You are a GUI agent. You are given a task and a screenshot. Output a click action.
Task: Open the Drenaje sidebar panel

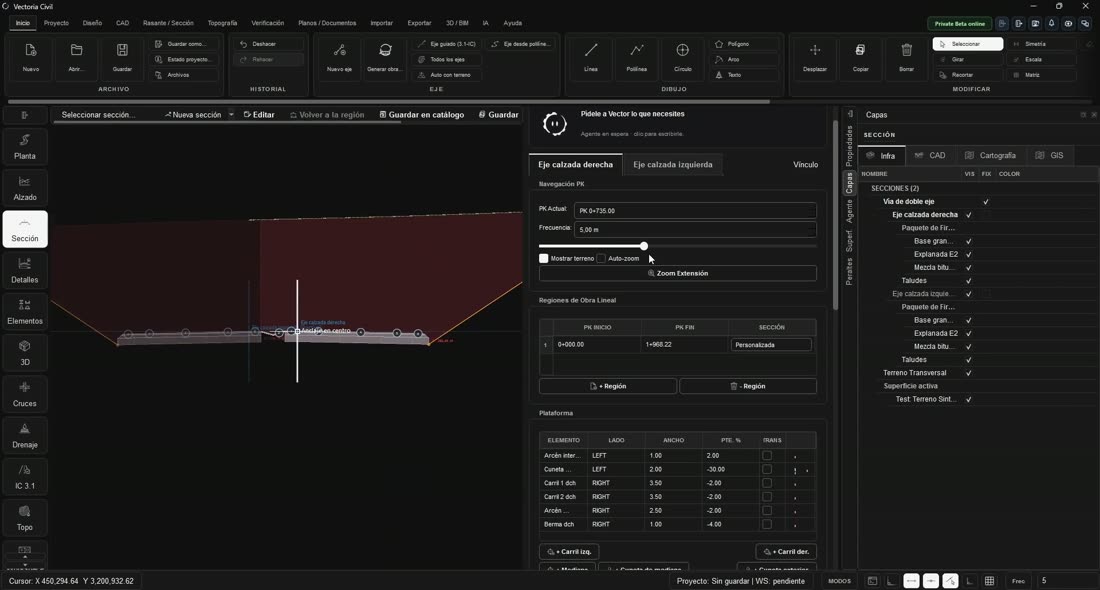click(x=25, y=436)
